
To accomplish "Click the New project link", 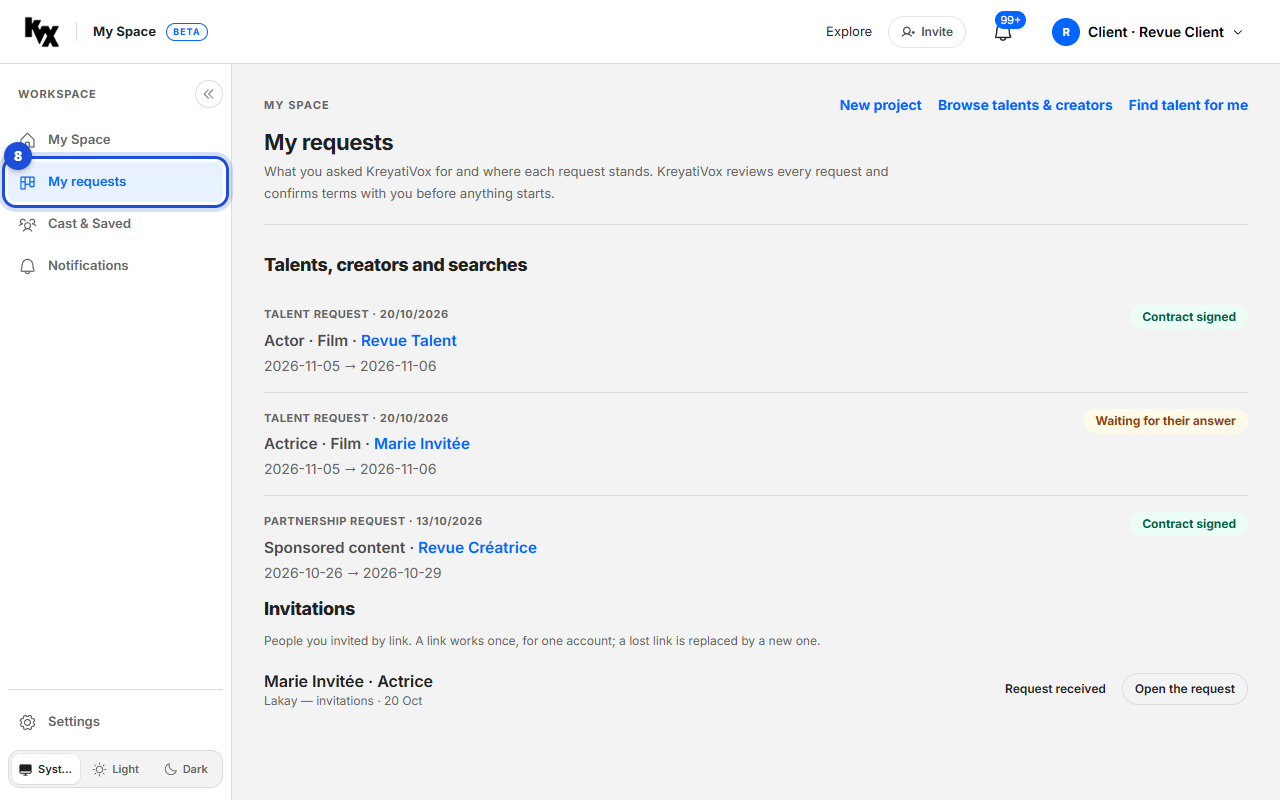I will pos(881,105).
